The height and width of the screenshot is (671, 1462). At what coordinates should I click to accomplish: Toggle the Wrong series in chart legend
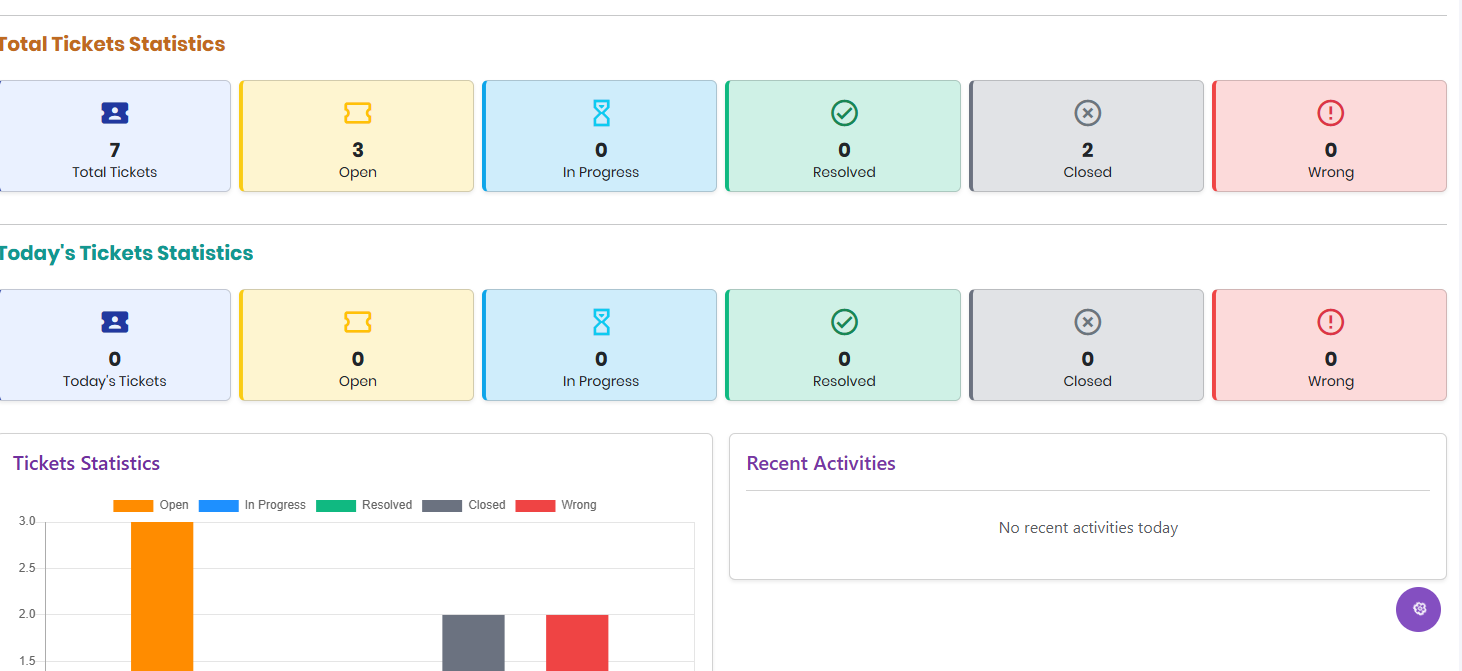pos(556,505)
